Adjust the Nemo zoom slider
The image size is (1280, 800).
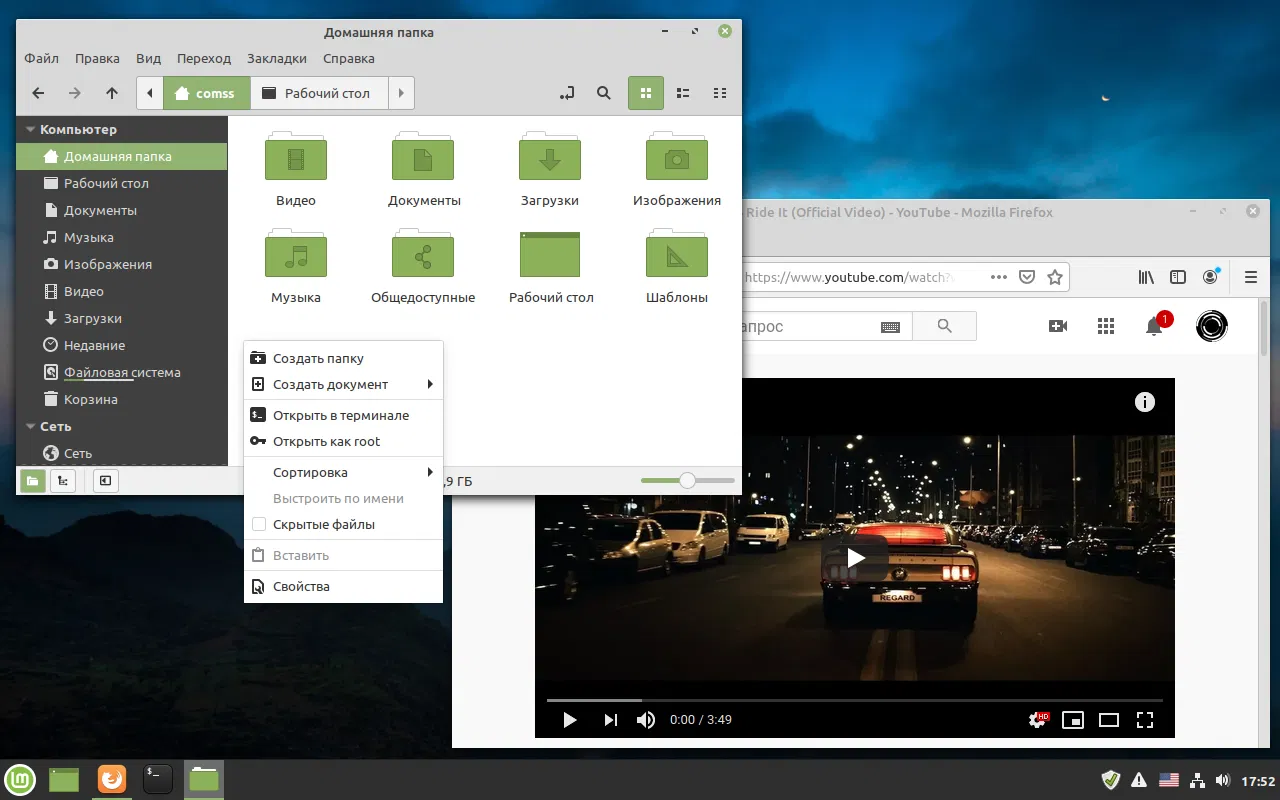point(687,480)
